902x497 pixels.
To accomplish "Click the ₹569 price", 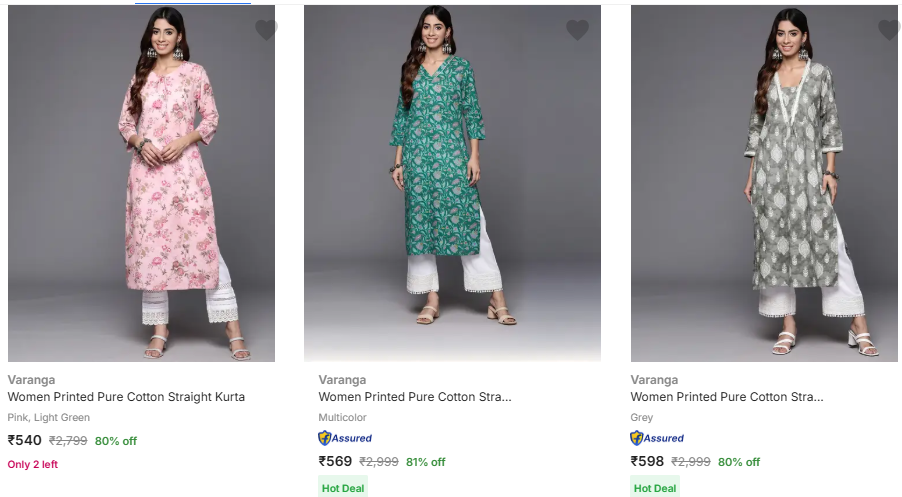I will point(336,462).
